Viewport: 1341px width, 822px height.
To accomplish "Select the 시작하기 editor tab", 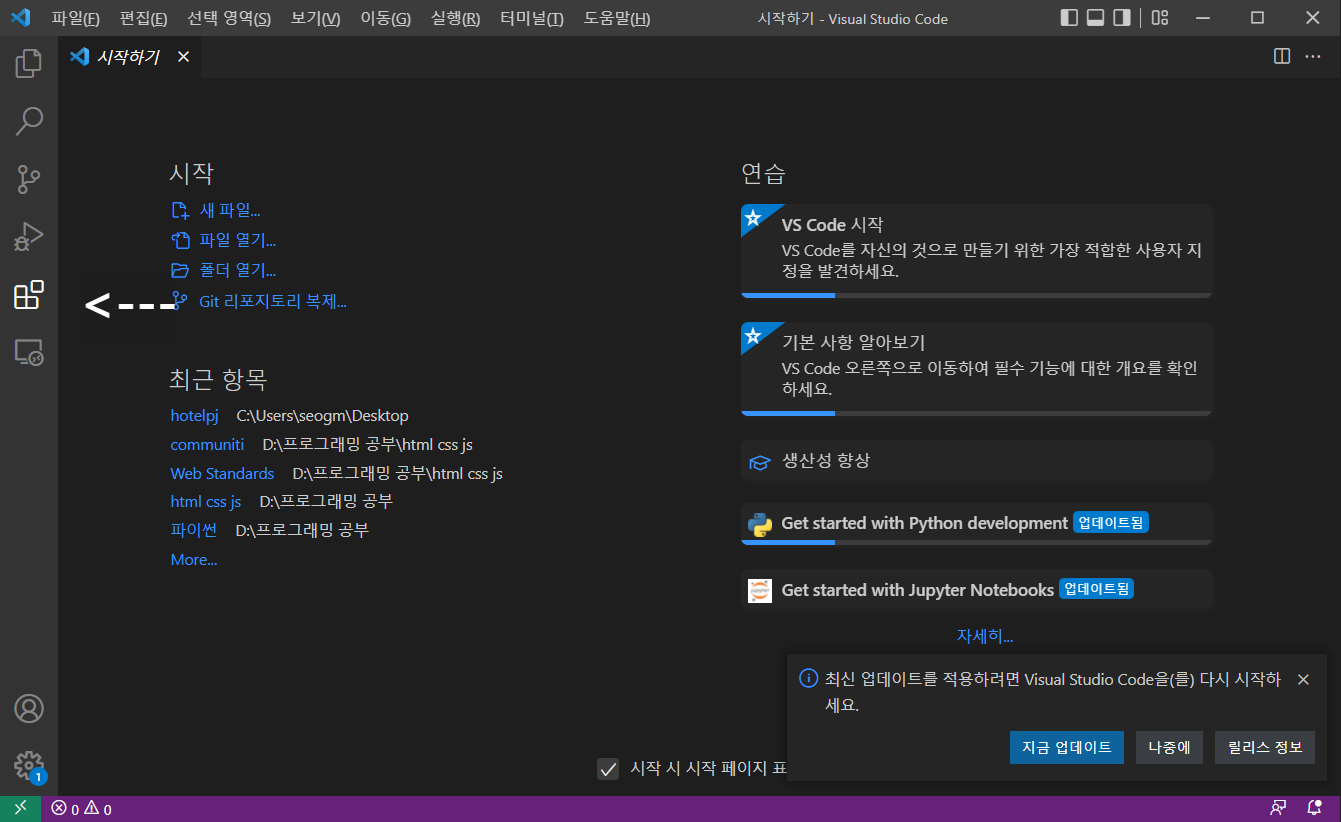I will 128,57.
